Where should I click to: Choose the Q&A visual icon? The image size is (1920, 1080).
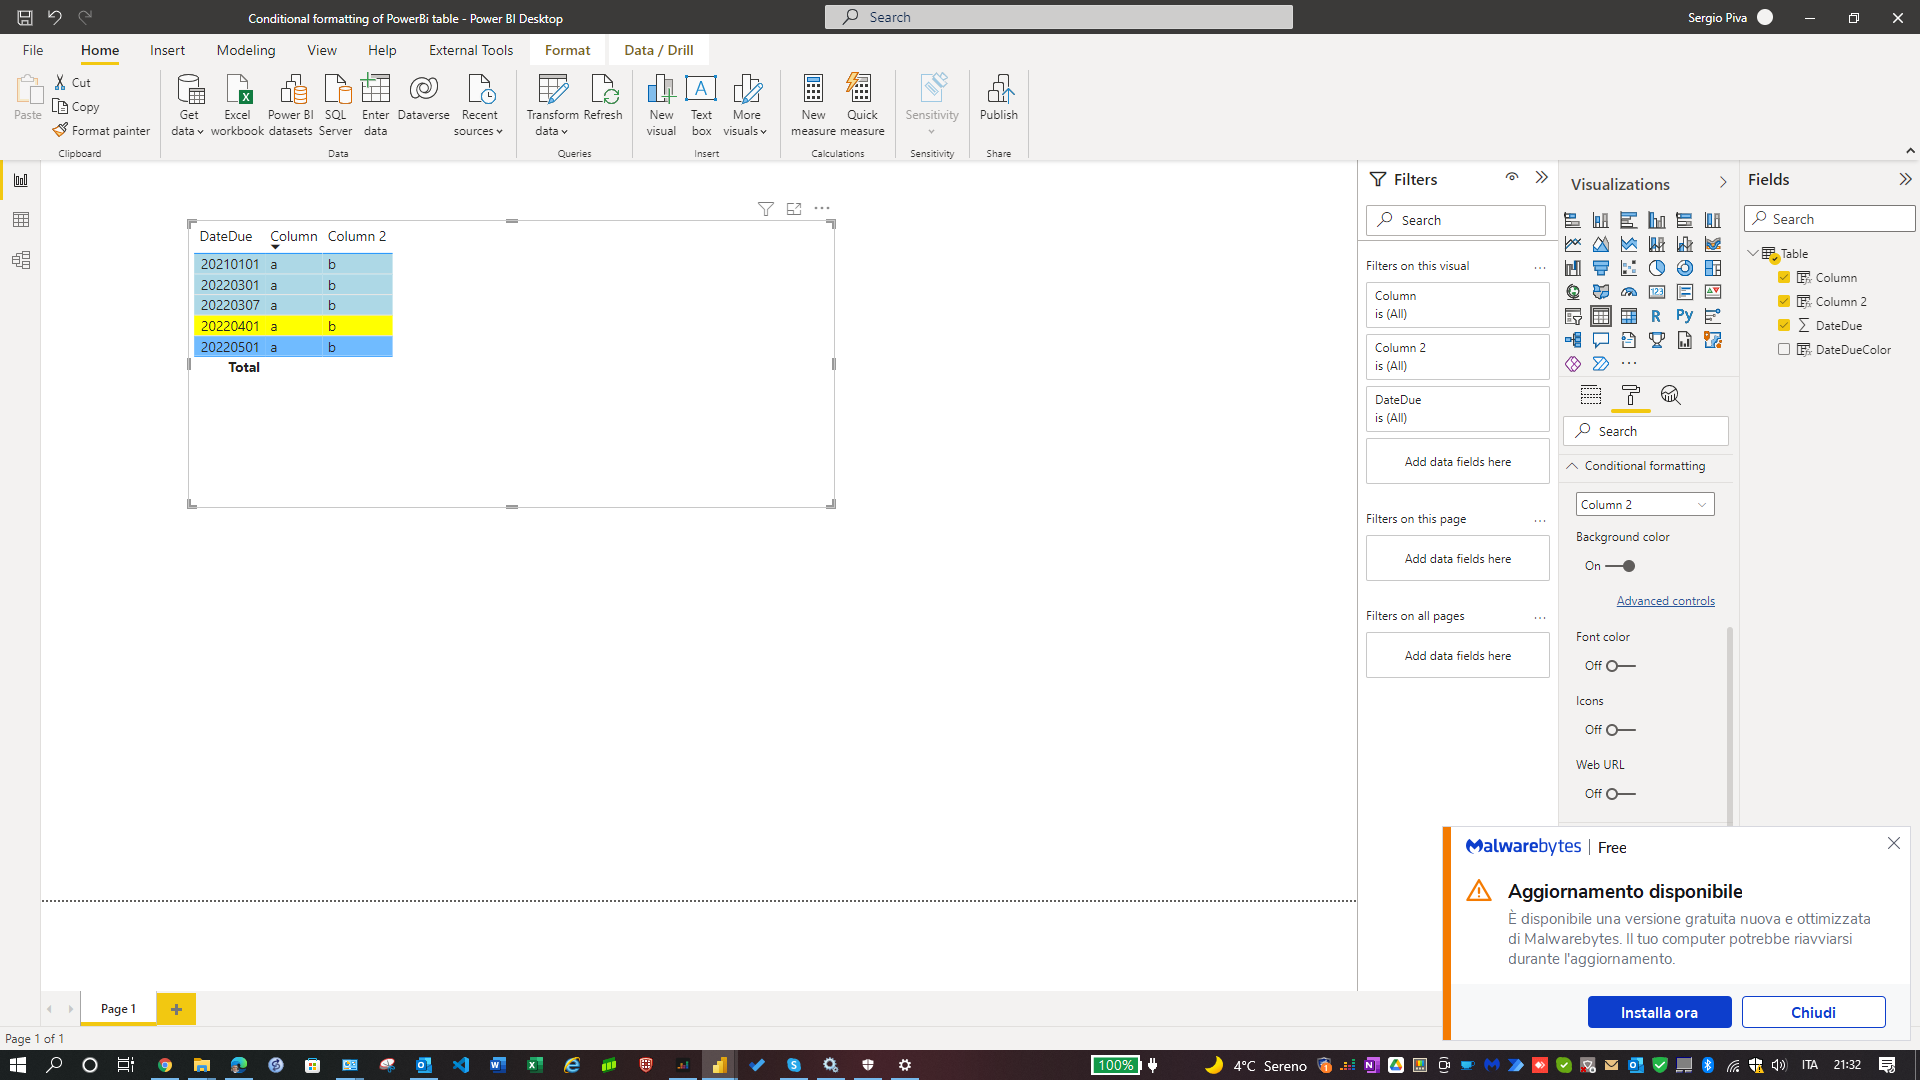[1601, 340]
